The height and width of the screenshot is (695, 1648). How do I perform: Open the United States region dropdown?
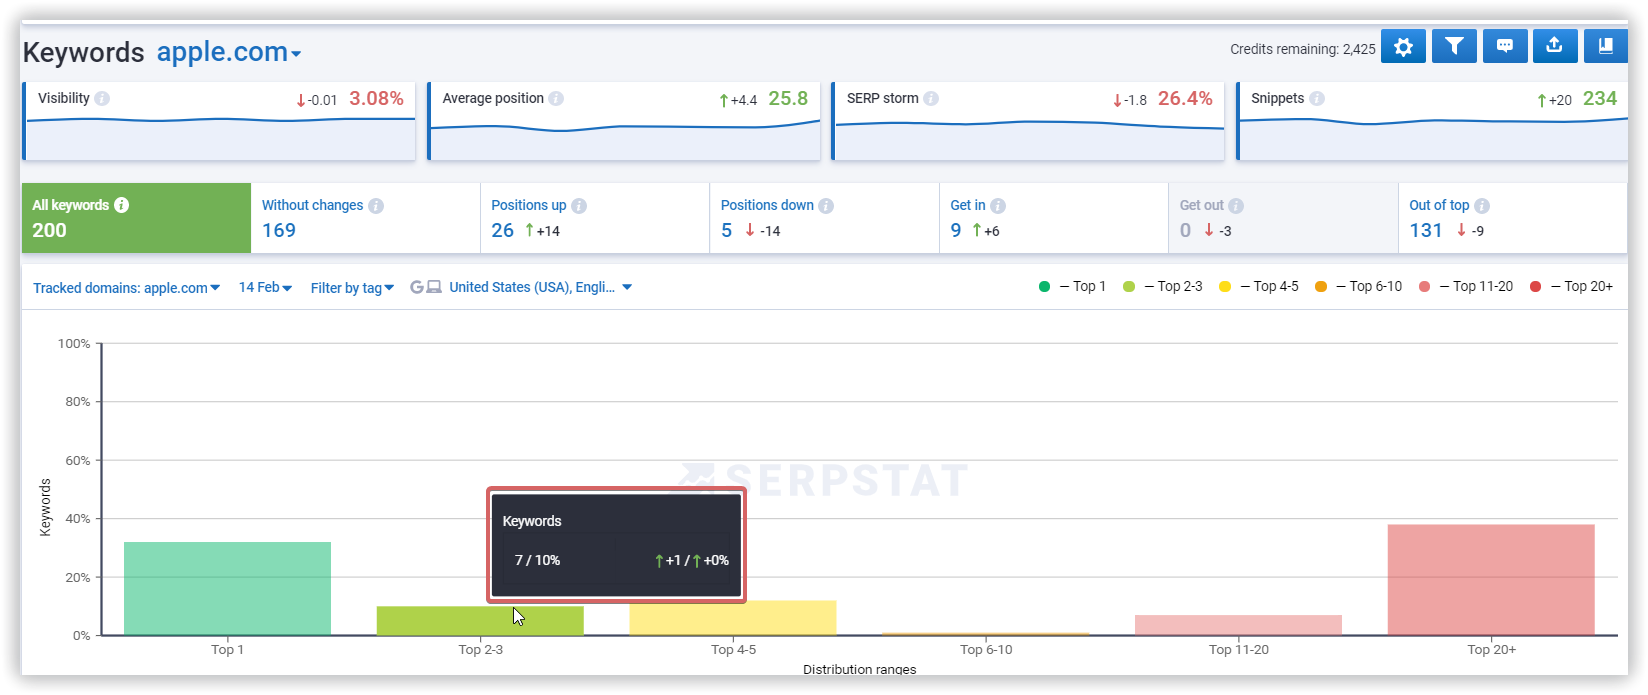click(540, 287)
